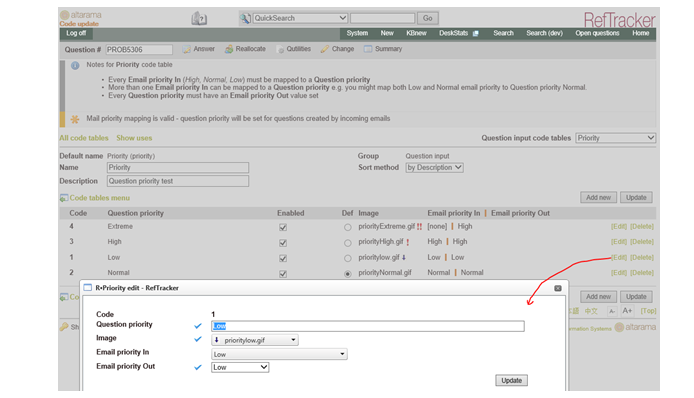Toggle Enabled checkbox for Normal priority
Viewport: 694px width, 398px height.
(283, 274)
